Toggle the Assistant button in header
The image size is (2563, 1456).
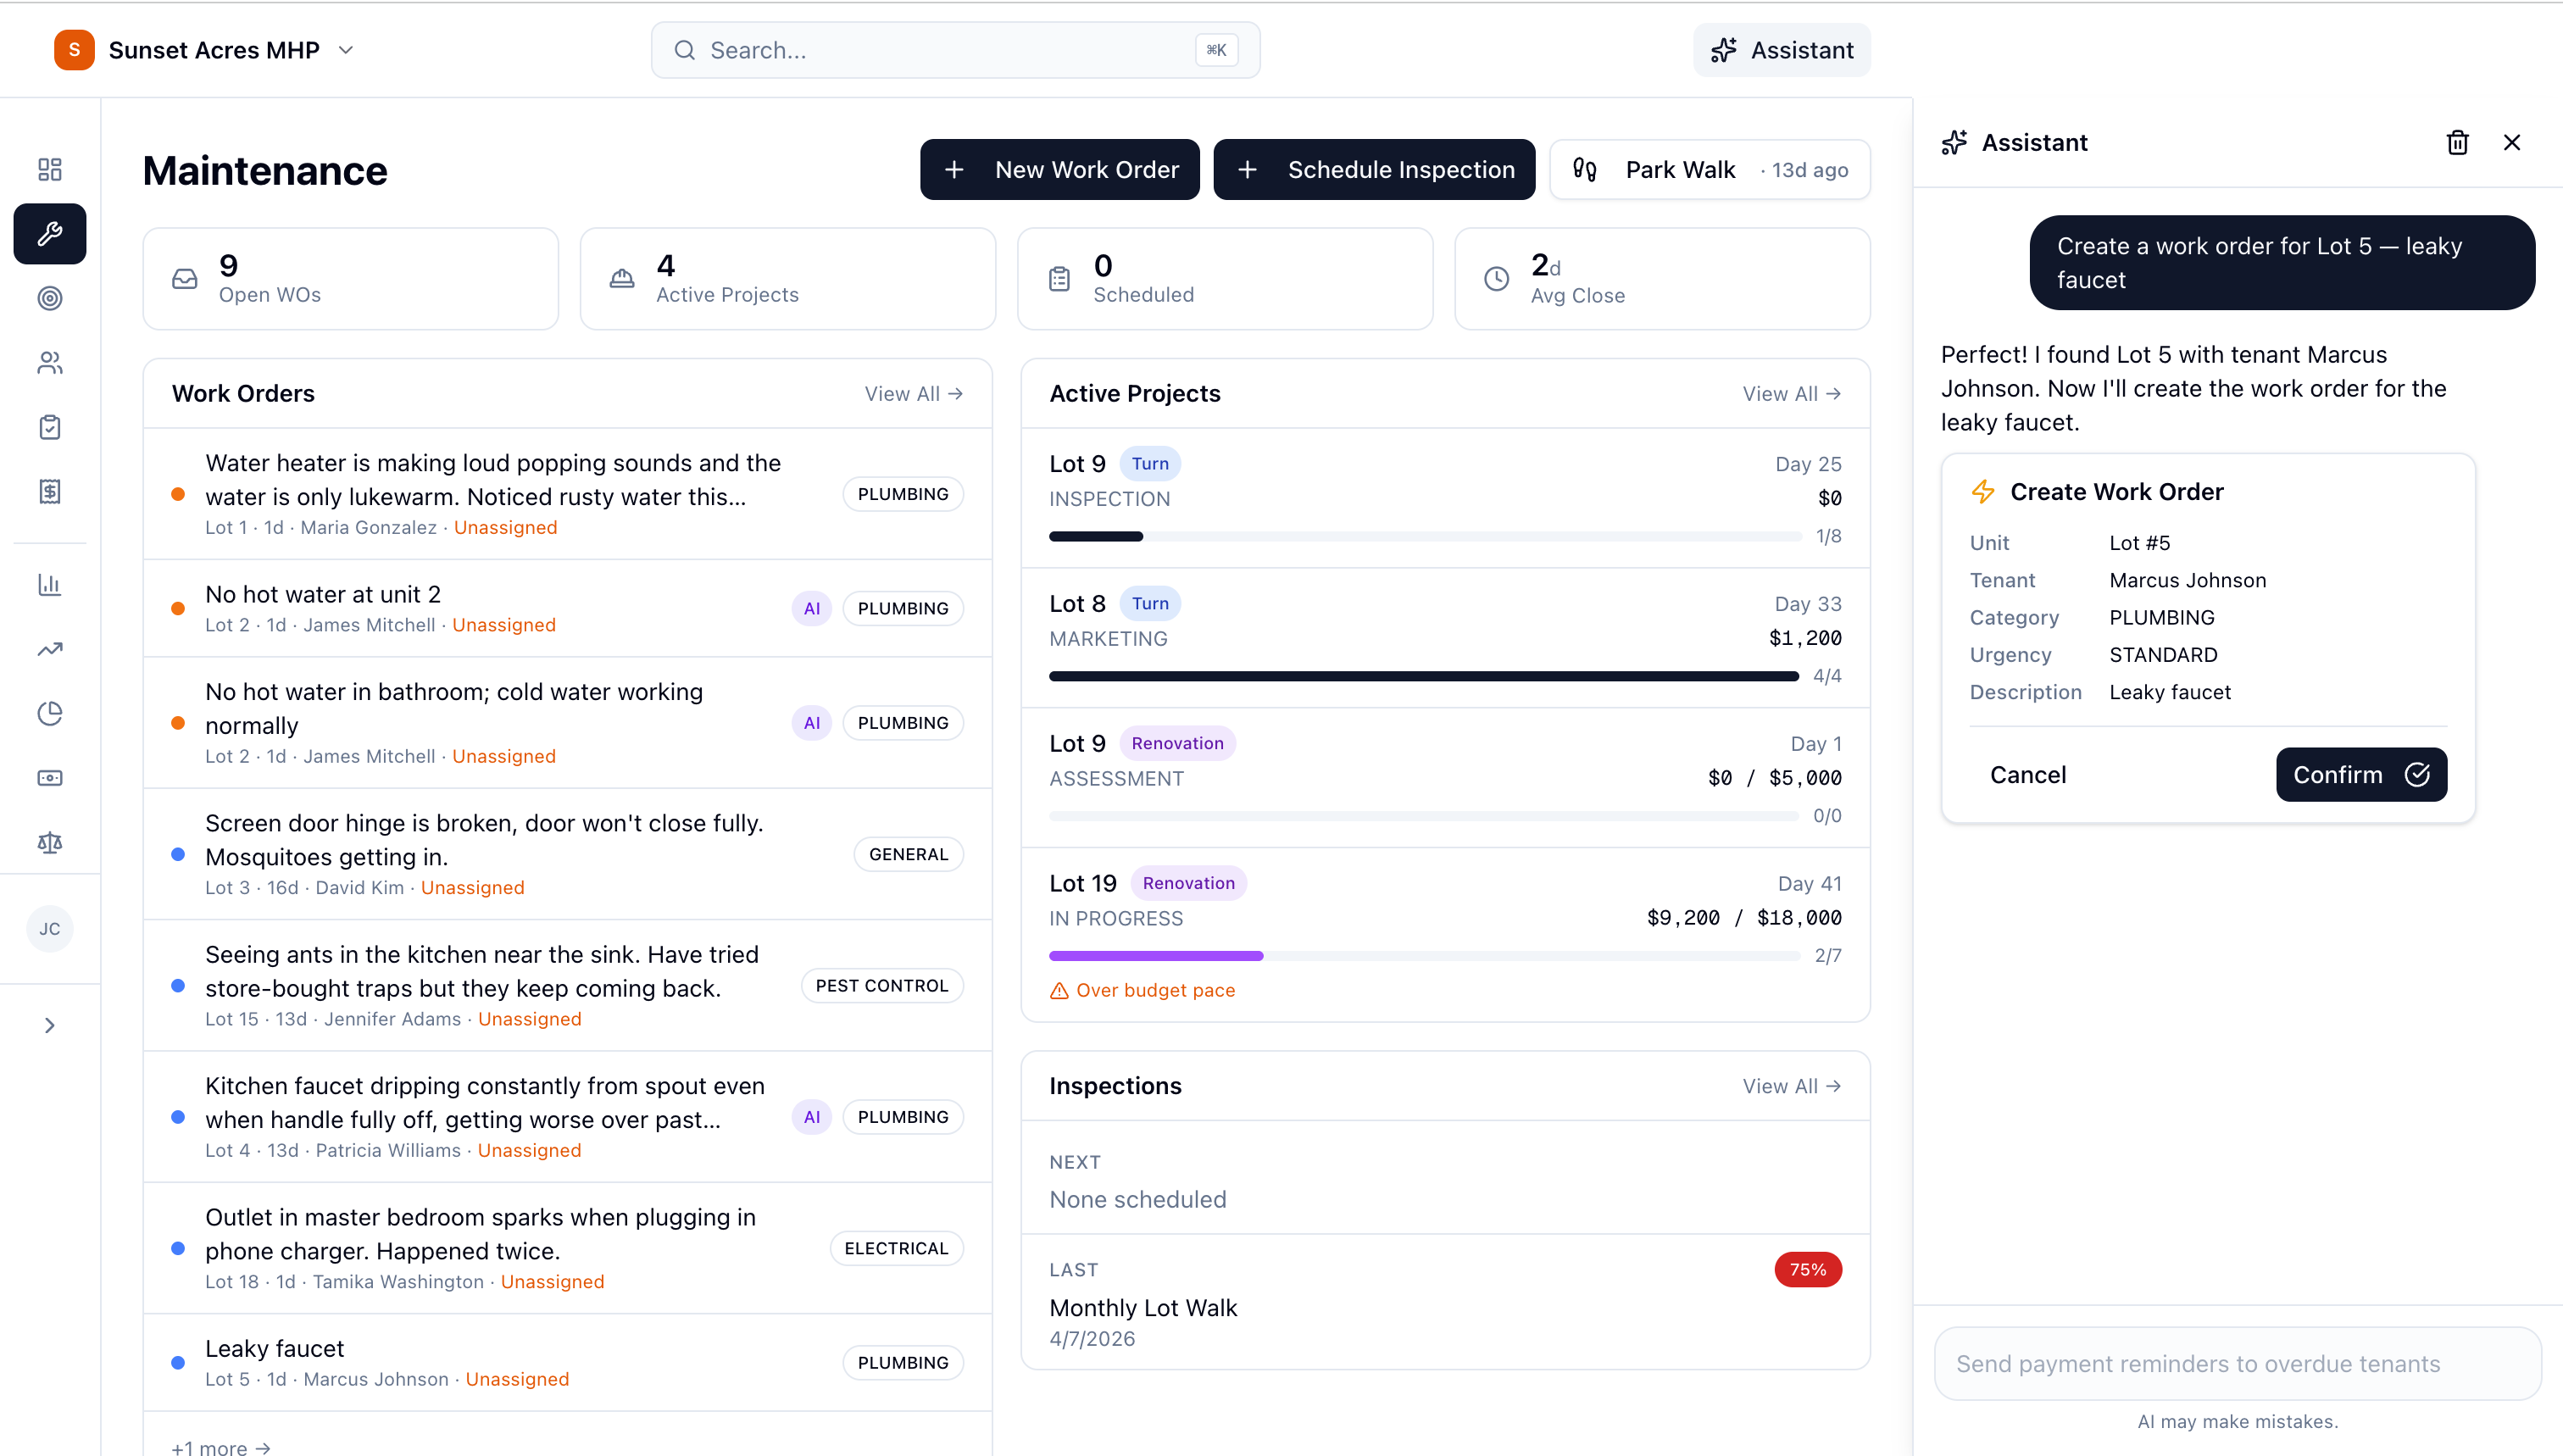[x=1782, y=50]
